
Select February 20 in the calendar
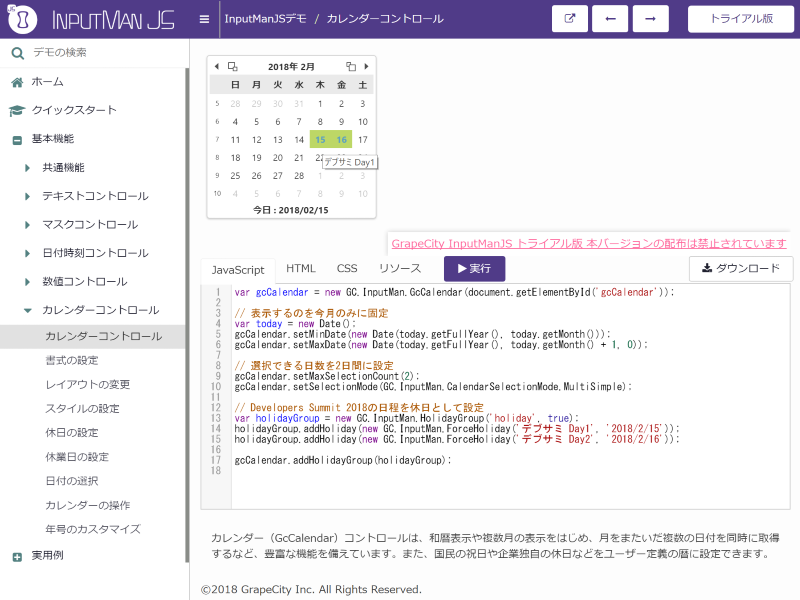coord(278,158)
